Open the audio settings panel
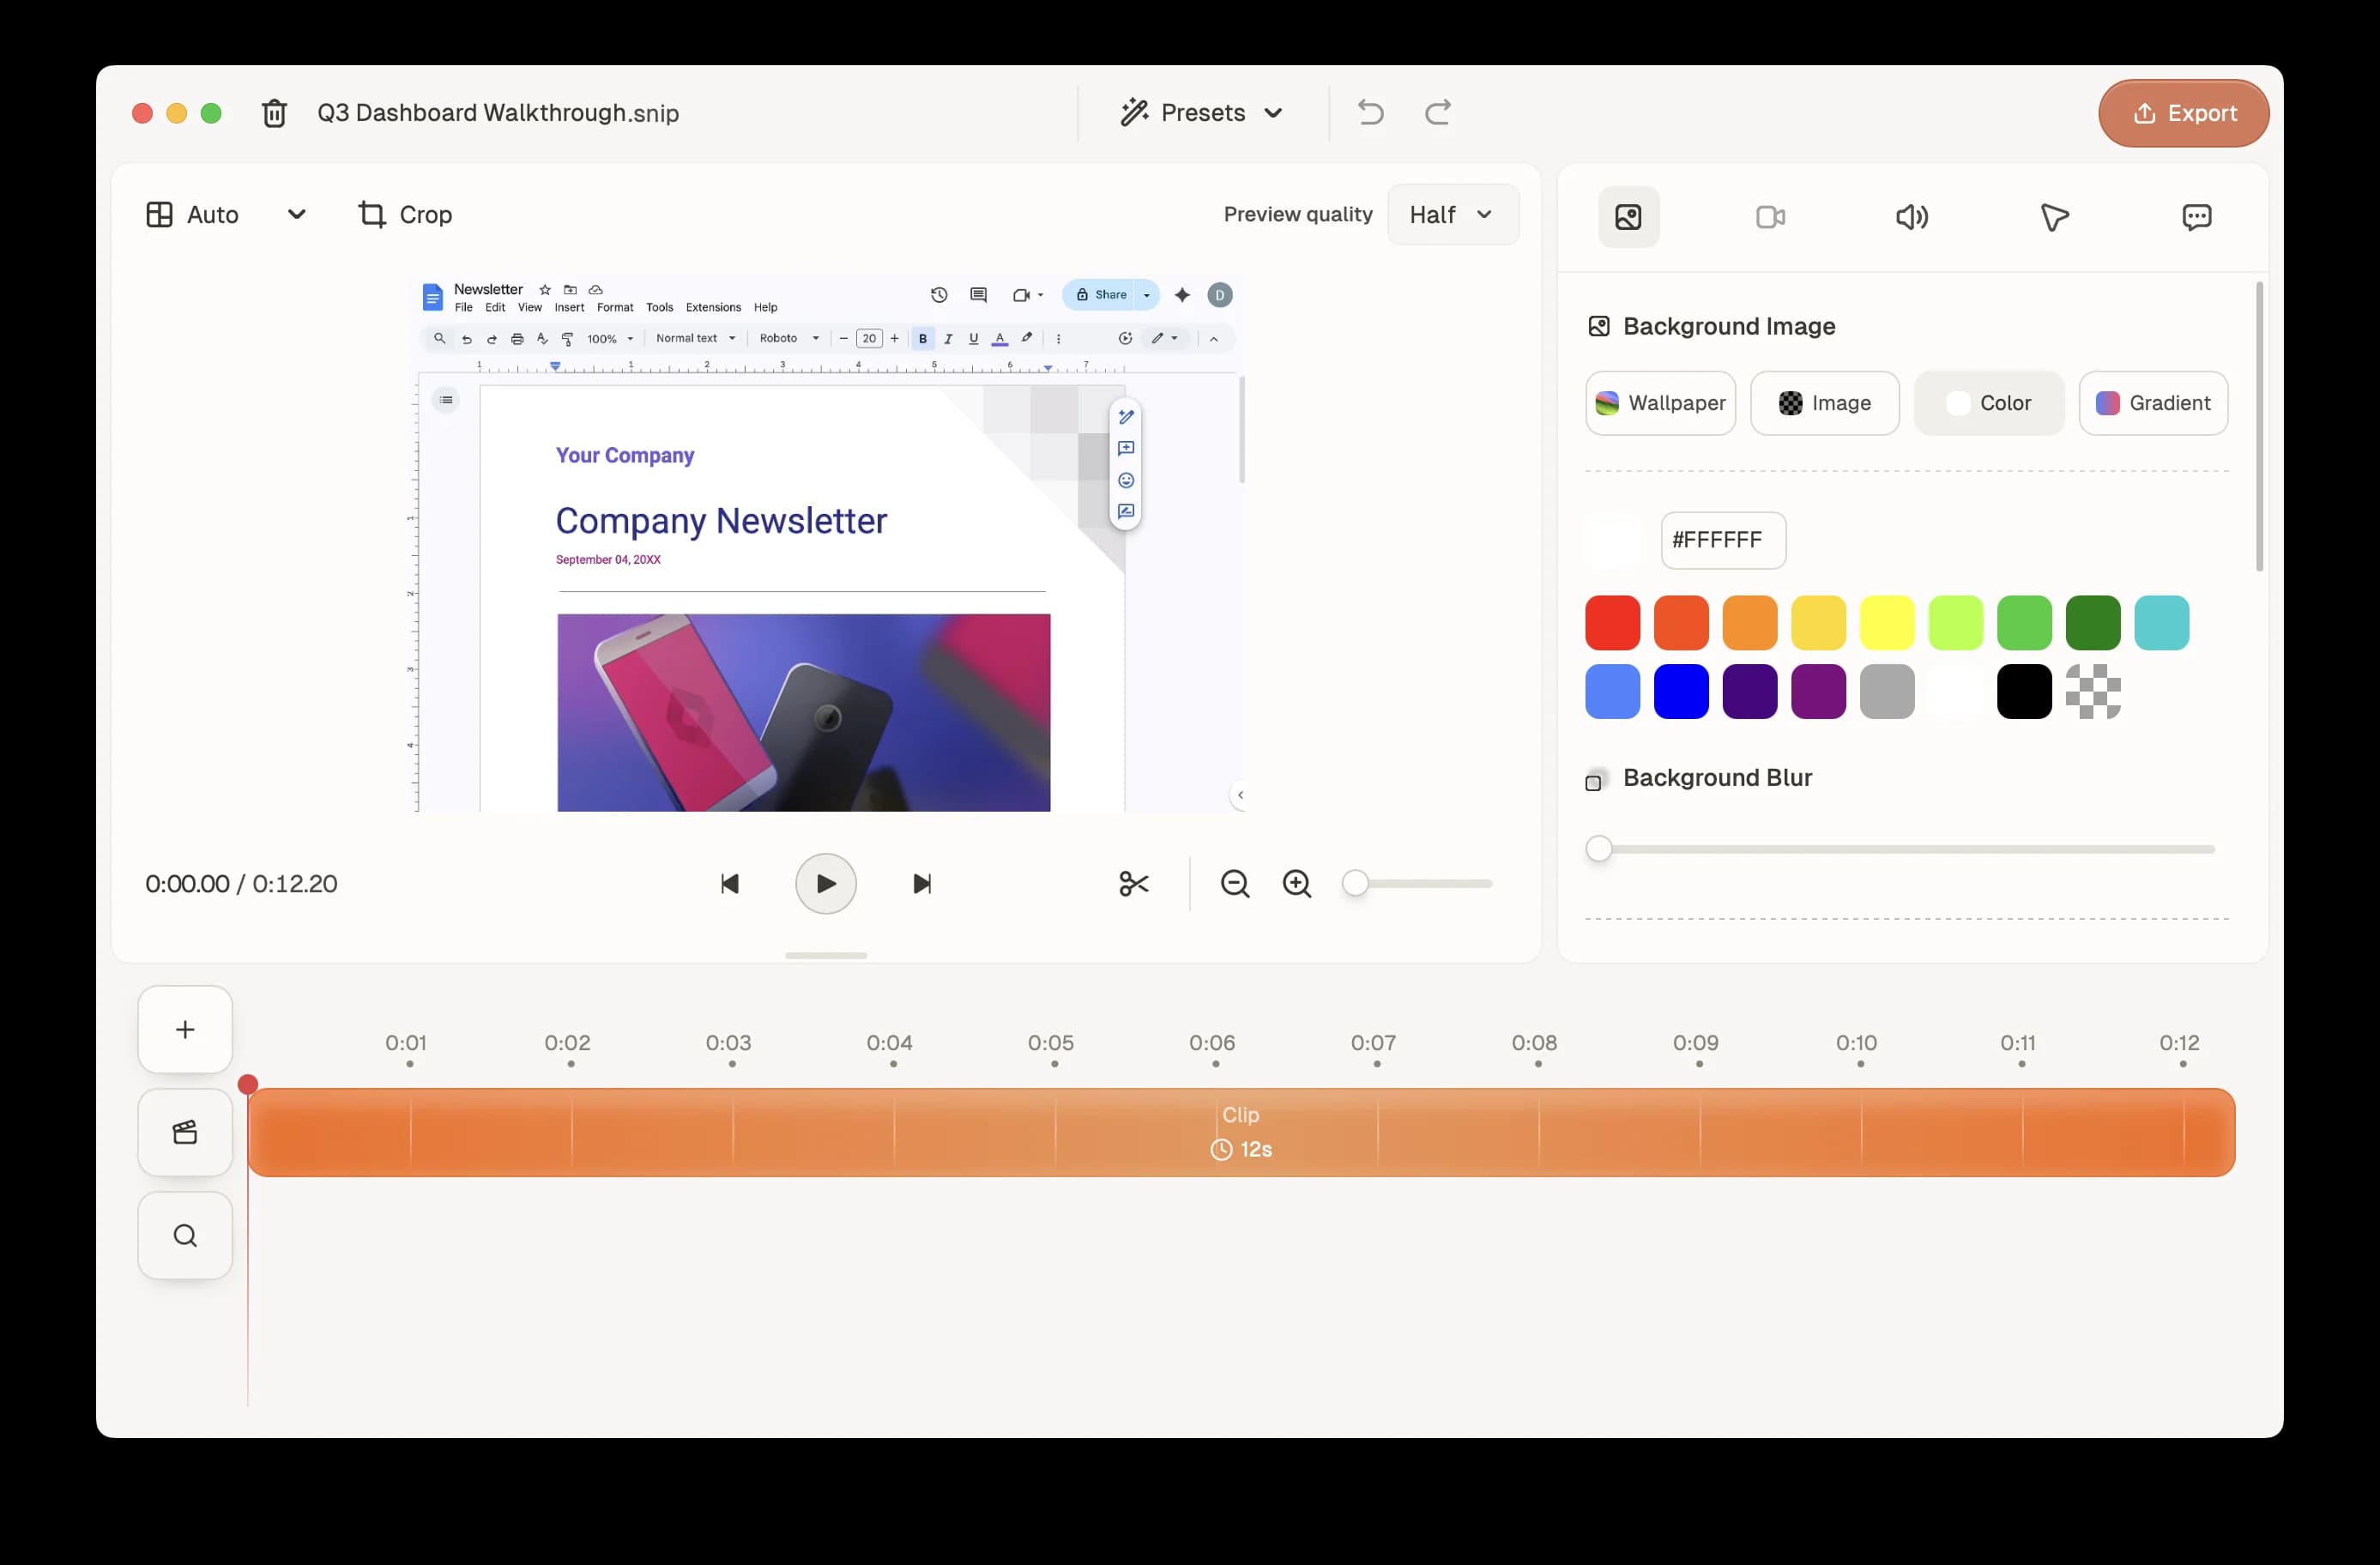The height and width of the screenshot is (1565, 2380). 1911,217
